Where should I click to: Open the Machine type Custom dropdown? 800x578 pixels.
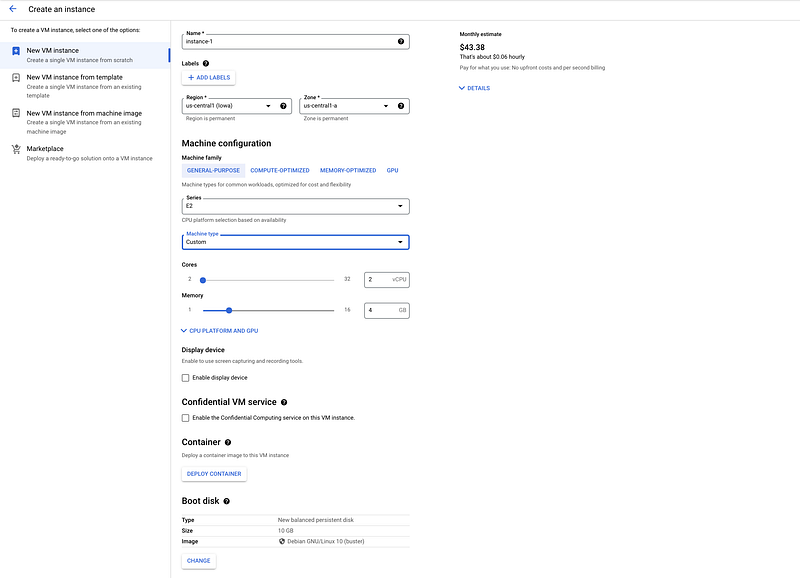[x=295, y=242]
